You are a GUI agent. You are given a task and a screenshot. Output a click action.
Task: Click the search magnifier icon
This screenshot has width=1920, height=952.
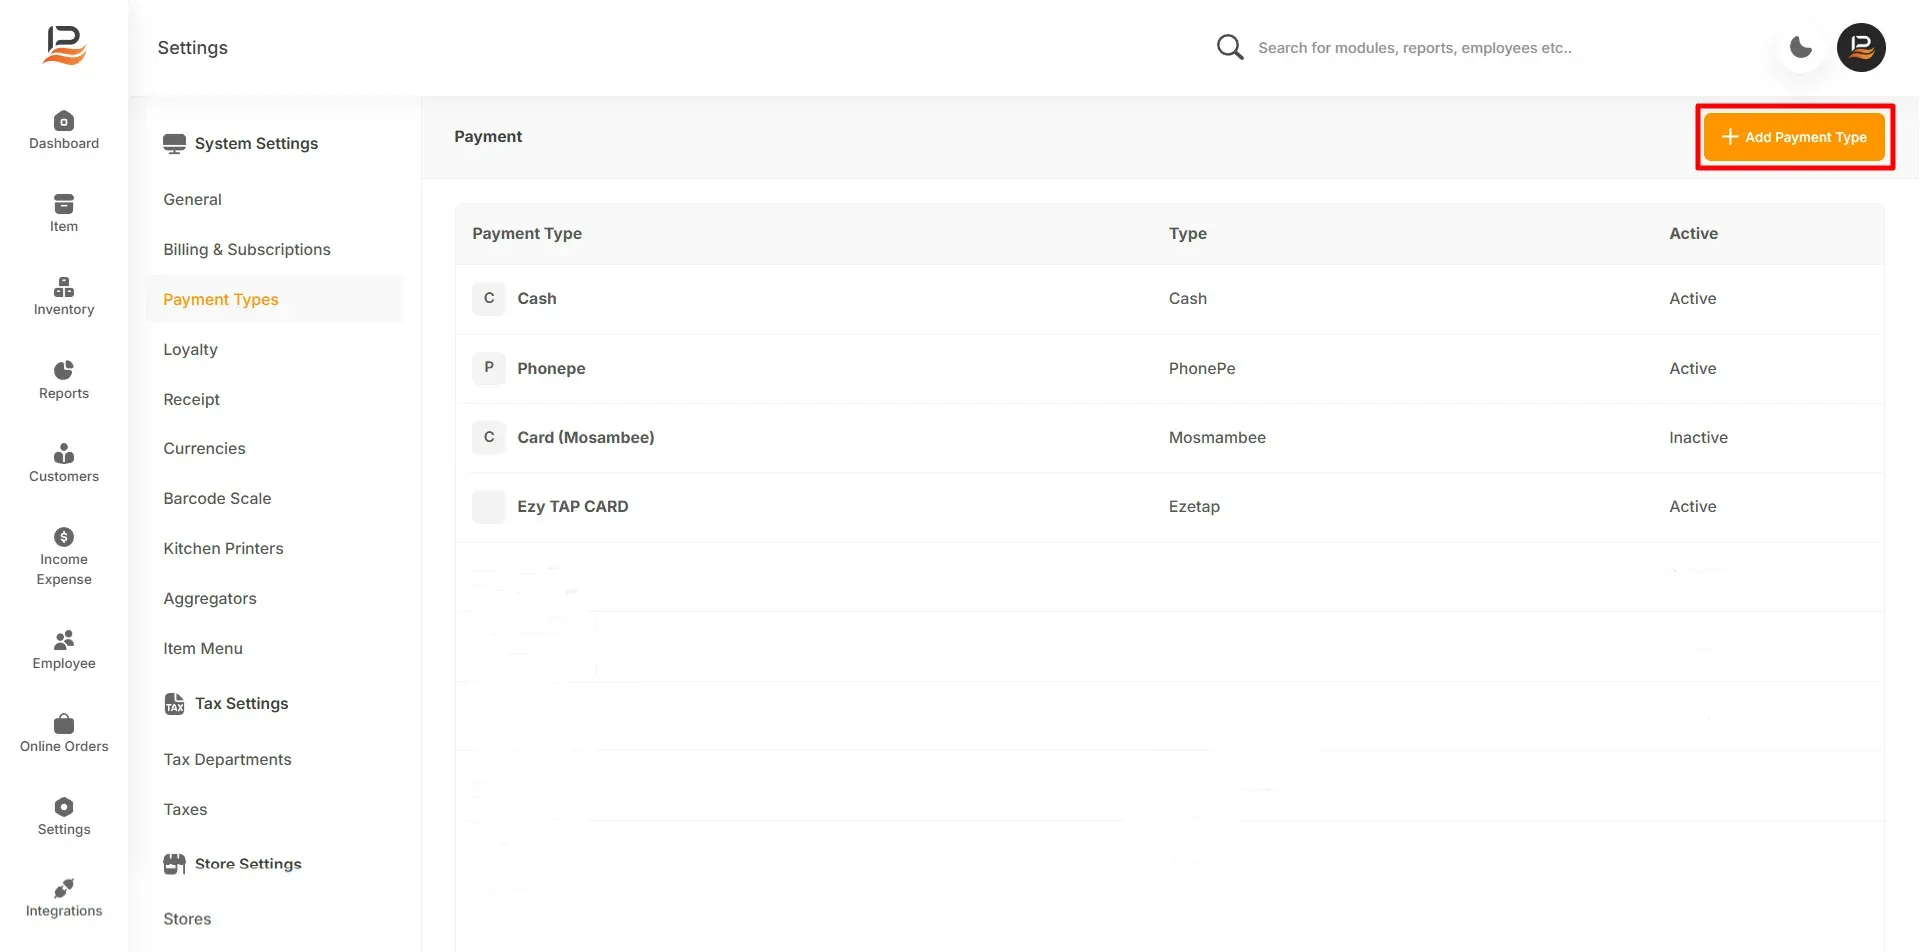click(x=1230, y=47)
